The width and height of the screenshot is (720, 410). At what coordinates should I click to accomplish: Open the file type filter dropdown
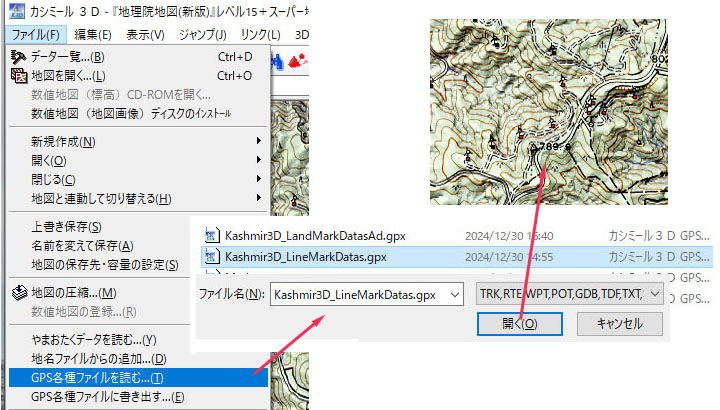pyautogui.click(x=654, y=295)
